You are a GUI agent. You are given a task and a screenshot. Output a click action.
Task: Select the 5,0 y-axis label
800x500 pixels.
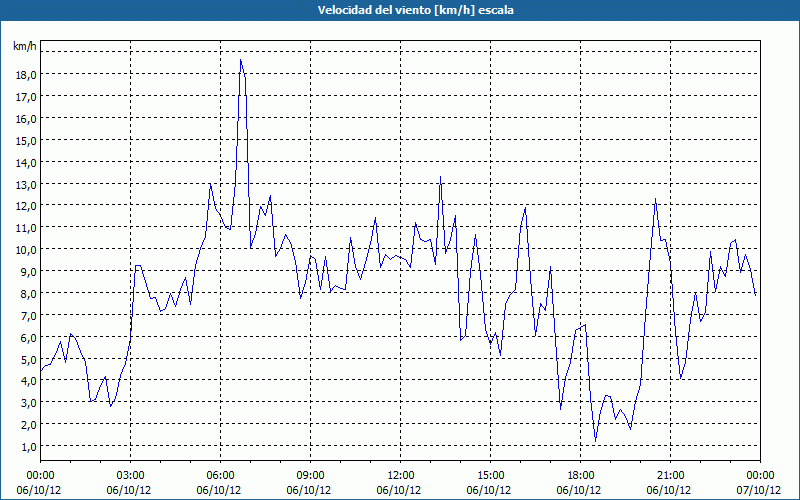29,360
